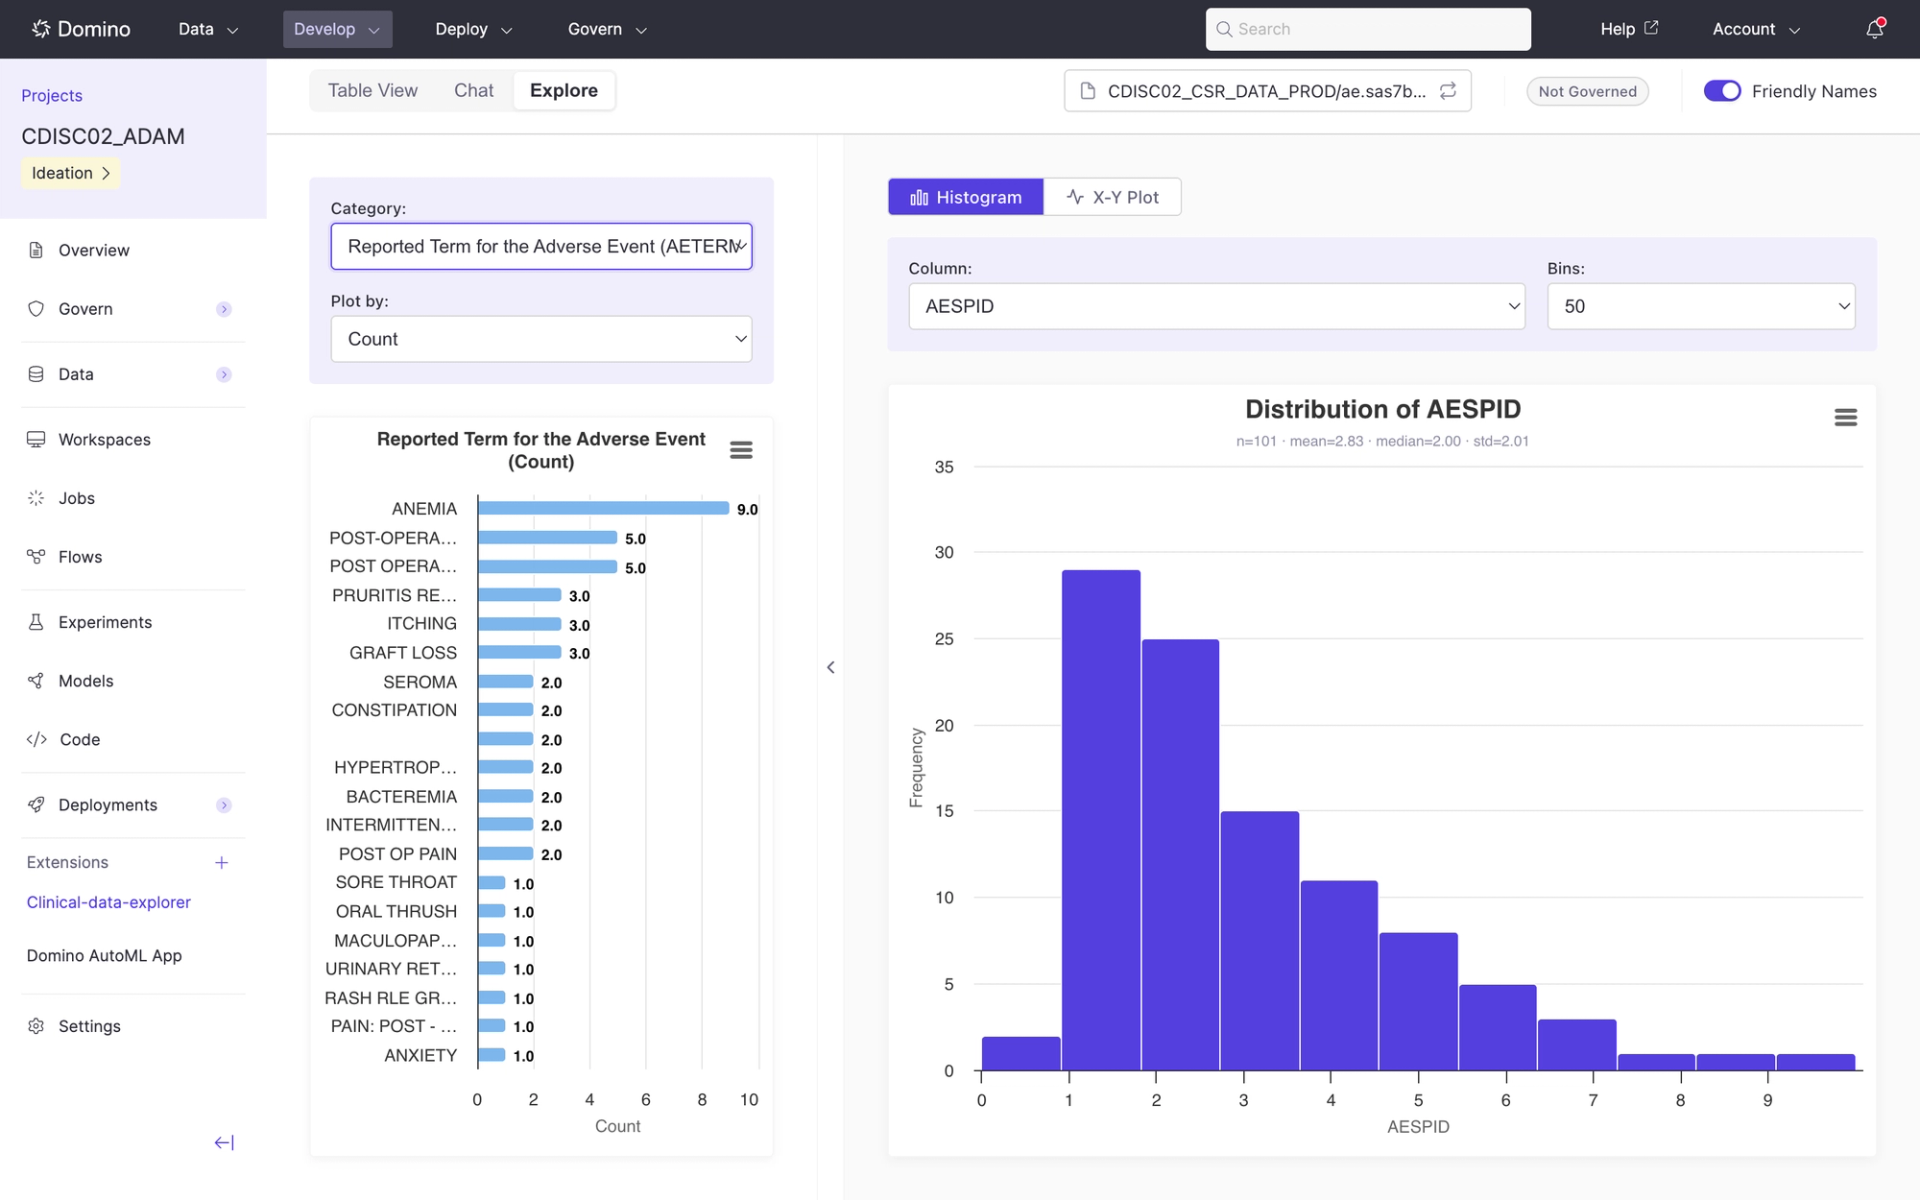Open the Account menu

[x=1756, y=29]
